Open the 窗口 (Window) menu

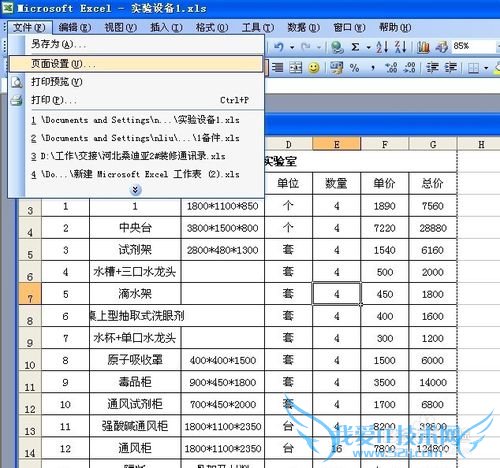(349, 27)
